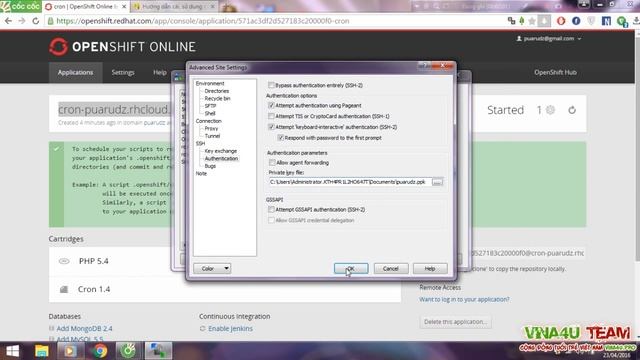
Task: Open Coc Coc browser from the taskbar
Action: [x=128, y=351]
